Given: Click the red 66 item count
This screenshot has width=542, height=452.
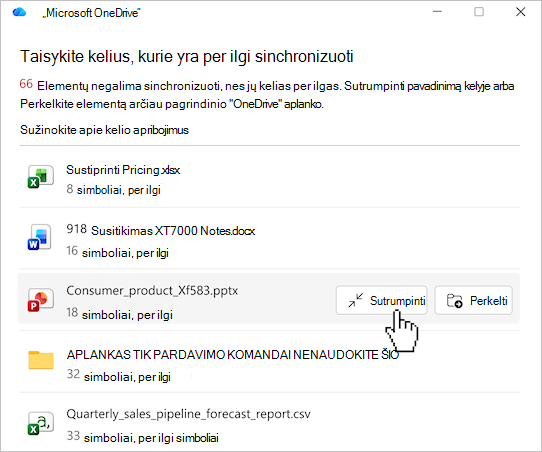Looking at the screenshot, I should (x=26, y=84).
